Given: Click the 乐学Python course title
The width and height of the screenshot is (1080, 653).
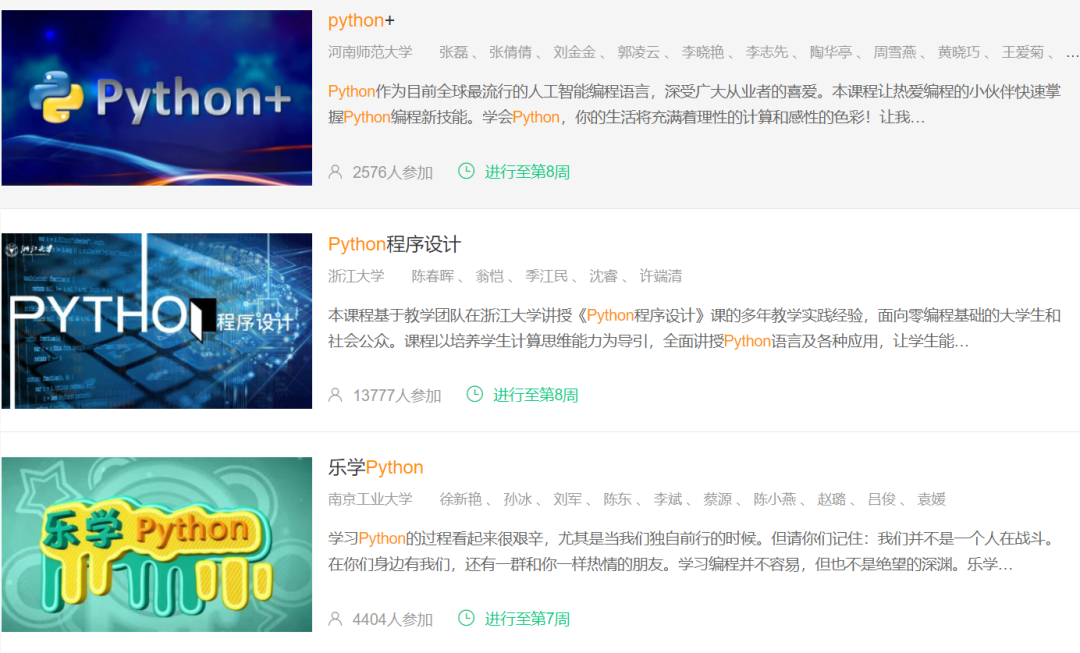Looking at the screenshot, I should click(375, 468).
